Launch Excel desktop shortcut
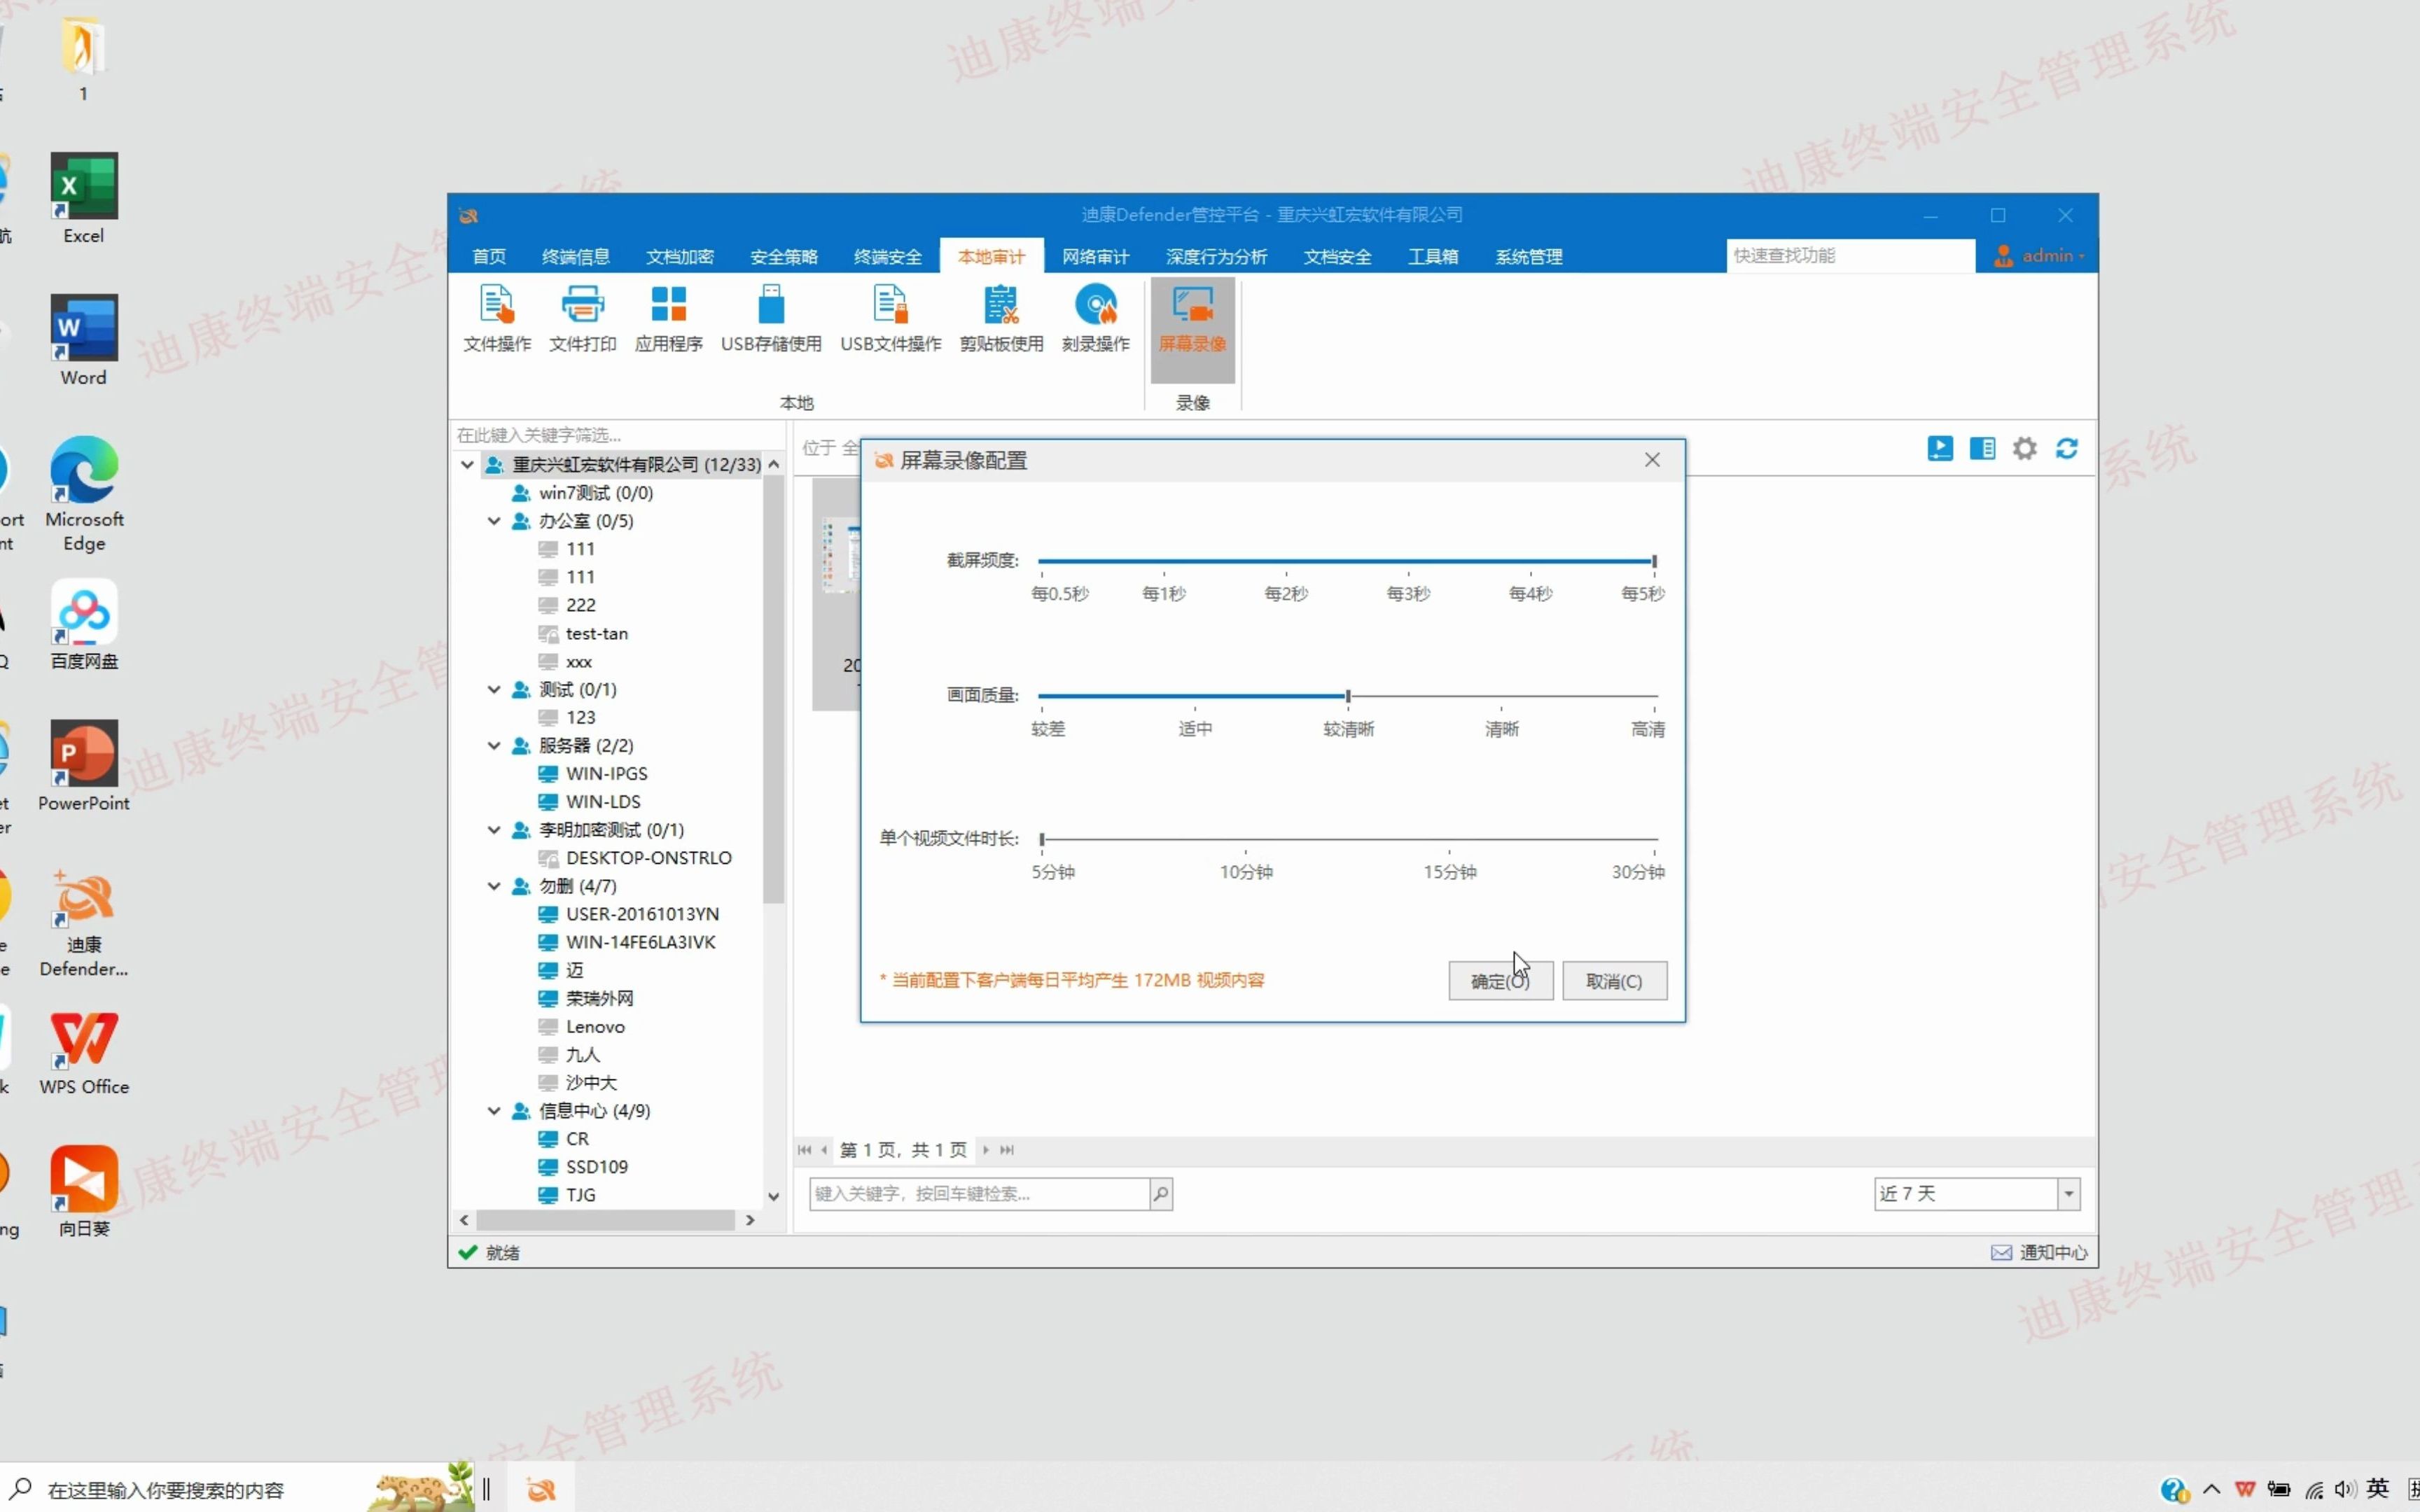This screenshot has height=1512, width=2420. (84, 198)
